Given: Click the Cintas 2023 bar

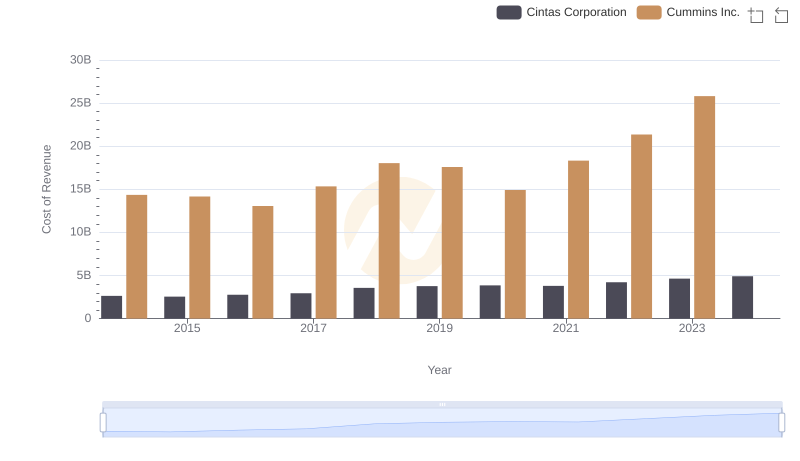Looking at the screenshot, I should (679, 298).
